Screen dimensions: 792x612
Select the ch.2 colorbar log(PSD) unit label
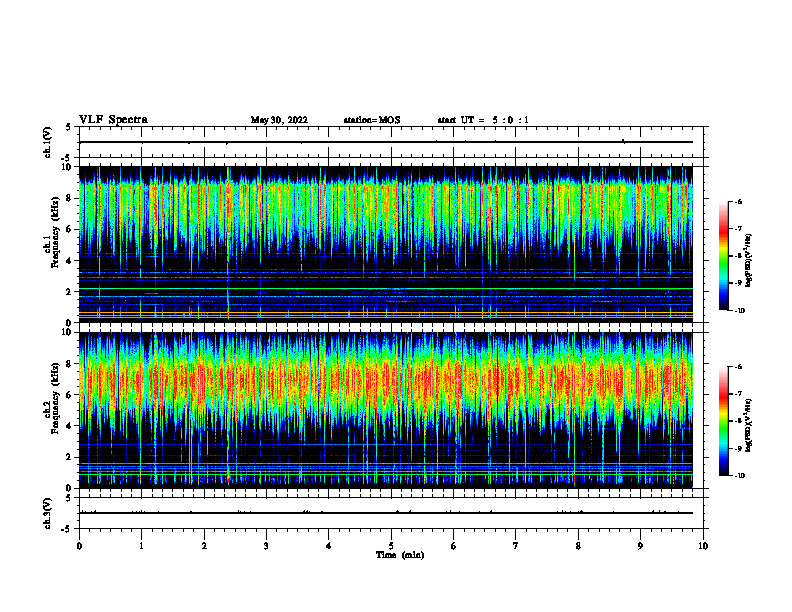point(749,425)
